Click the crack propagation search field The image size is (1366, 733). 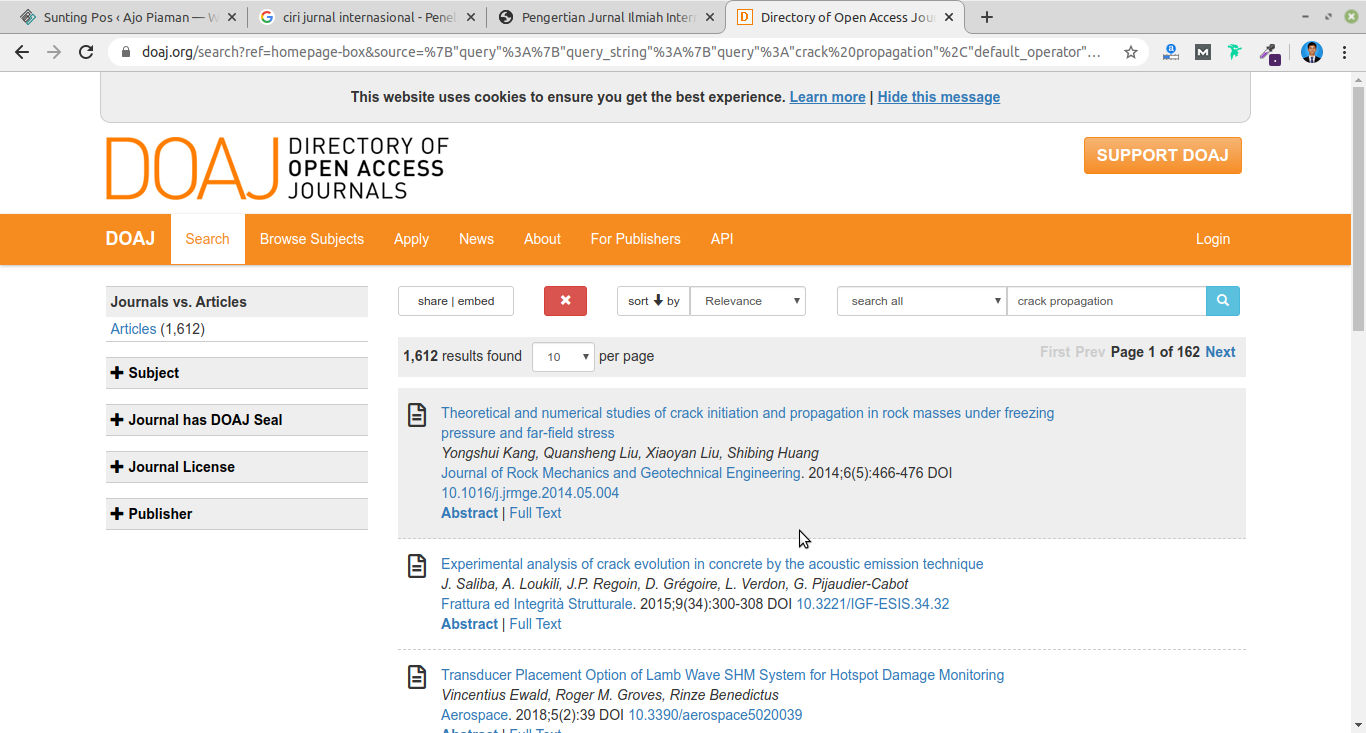tap(1106, 301)
